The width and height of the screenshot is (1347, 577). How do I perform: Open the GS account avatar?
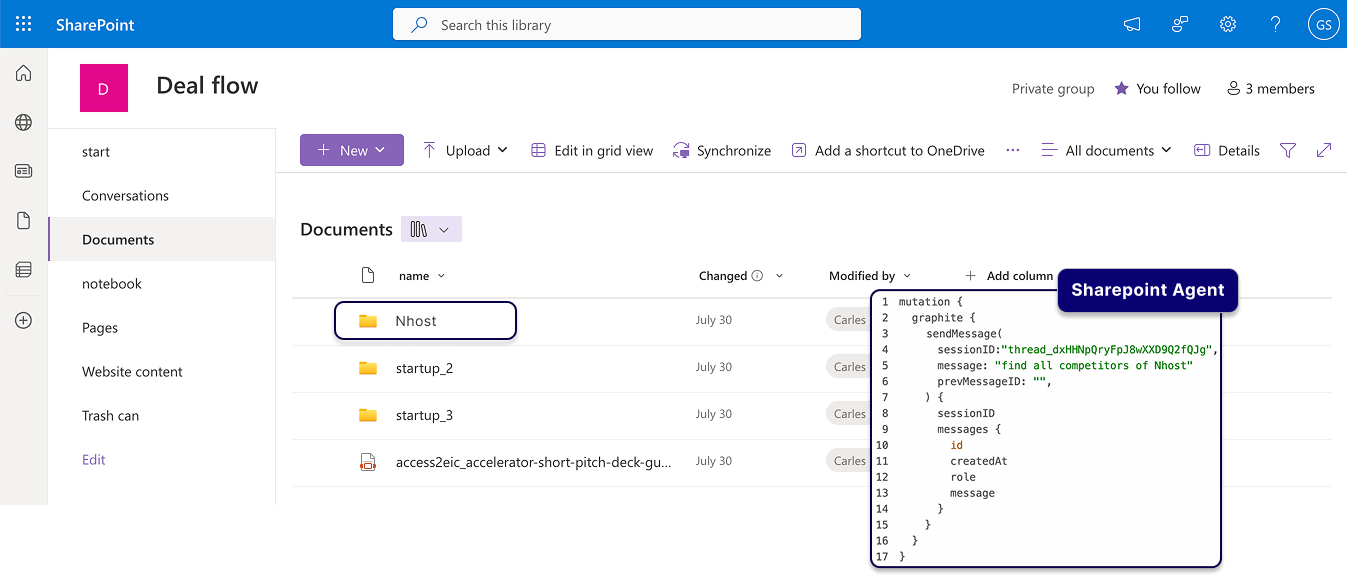click(1323, 25)
